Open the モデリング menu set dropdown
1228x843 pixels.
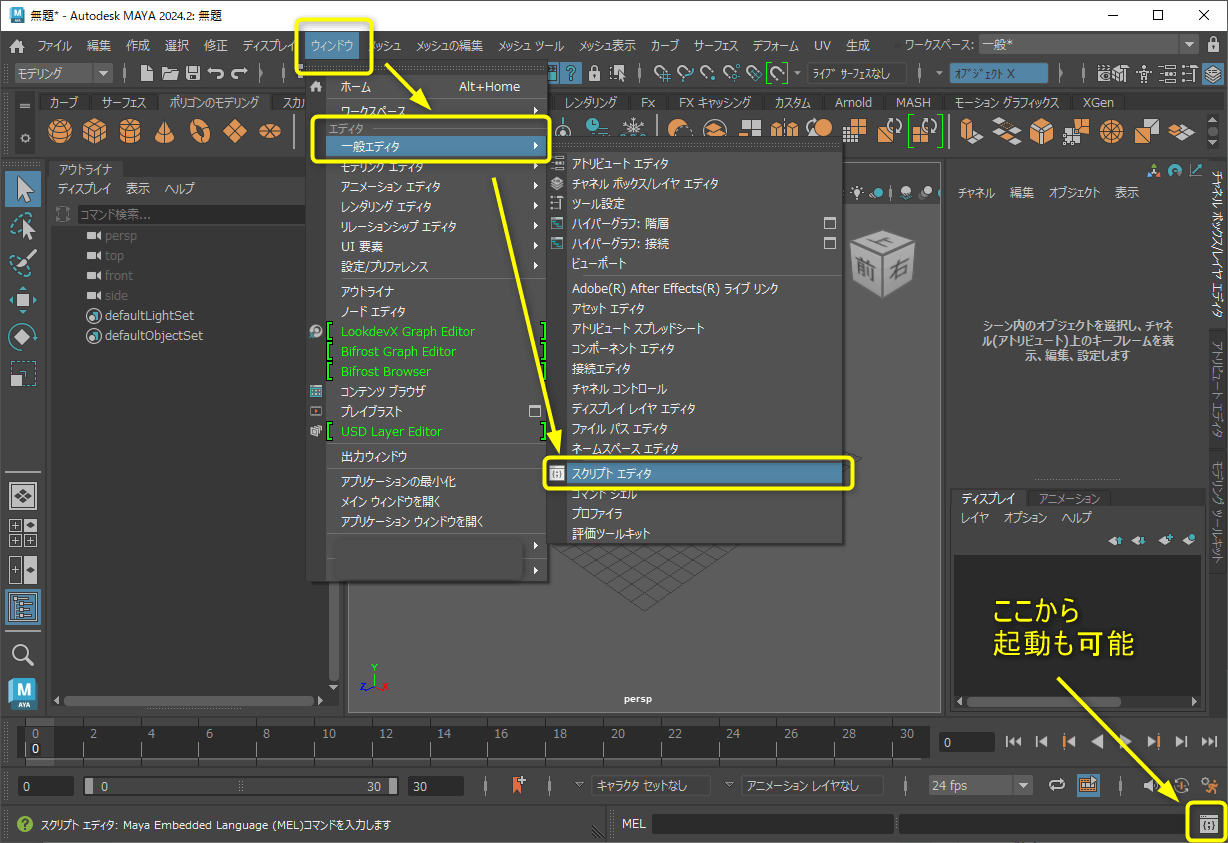[63, 73]
